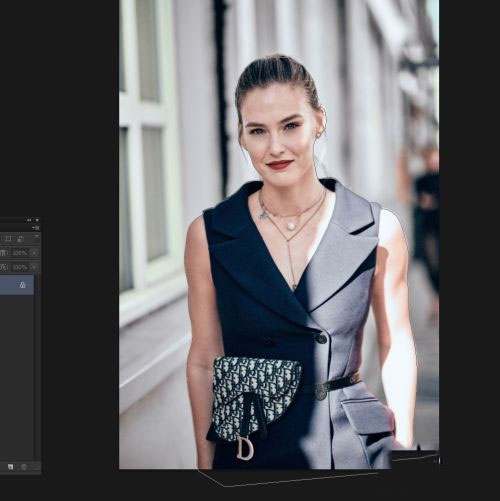Select the highlighted background layer row
This screenshot has height=501, width=500.
point(17,285)
